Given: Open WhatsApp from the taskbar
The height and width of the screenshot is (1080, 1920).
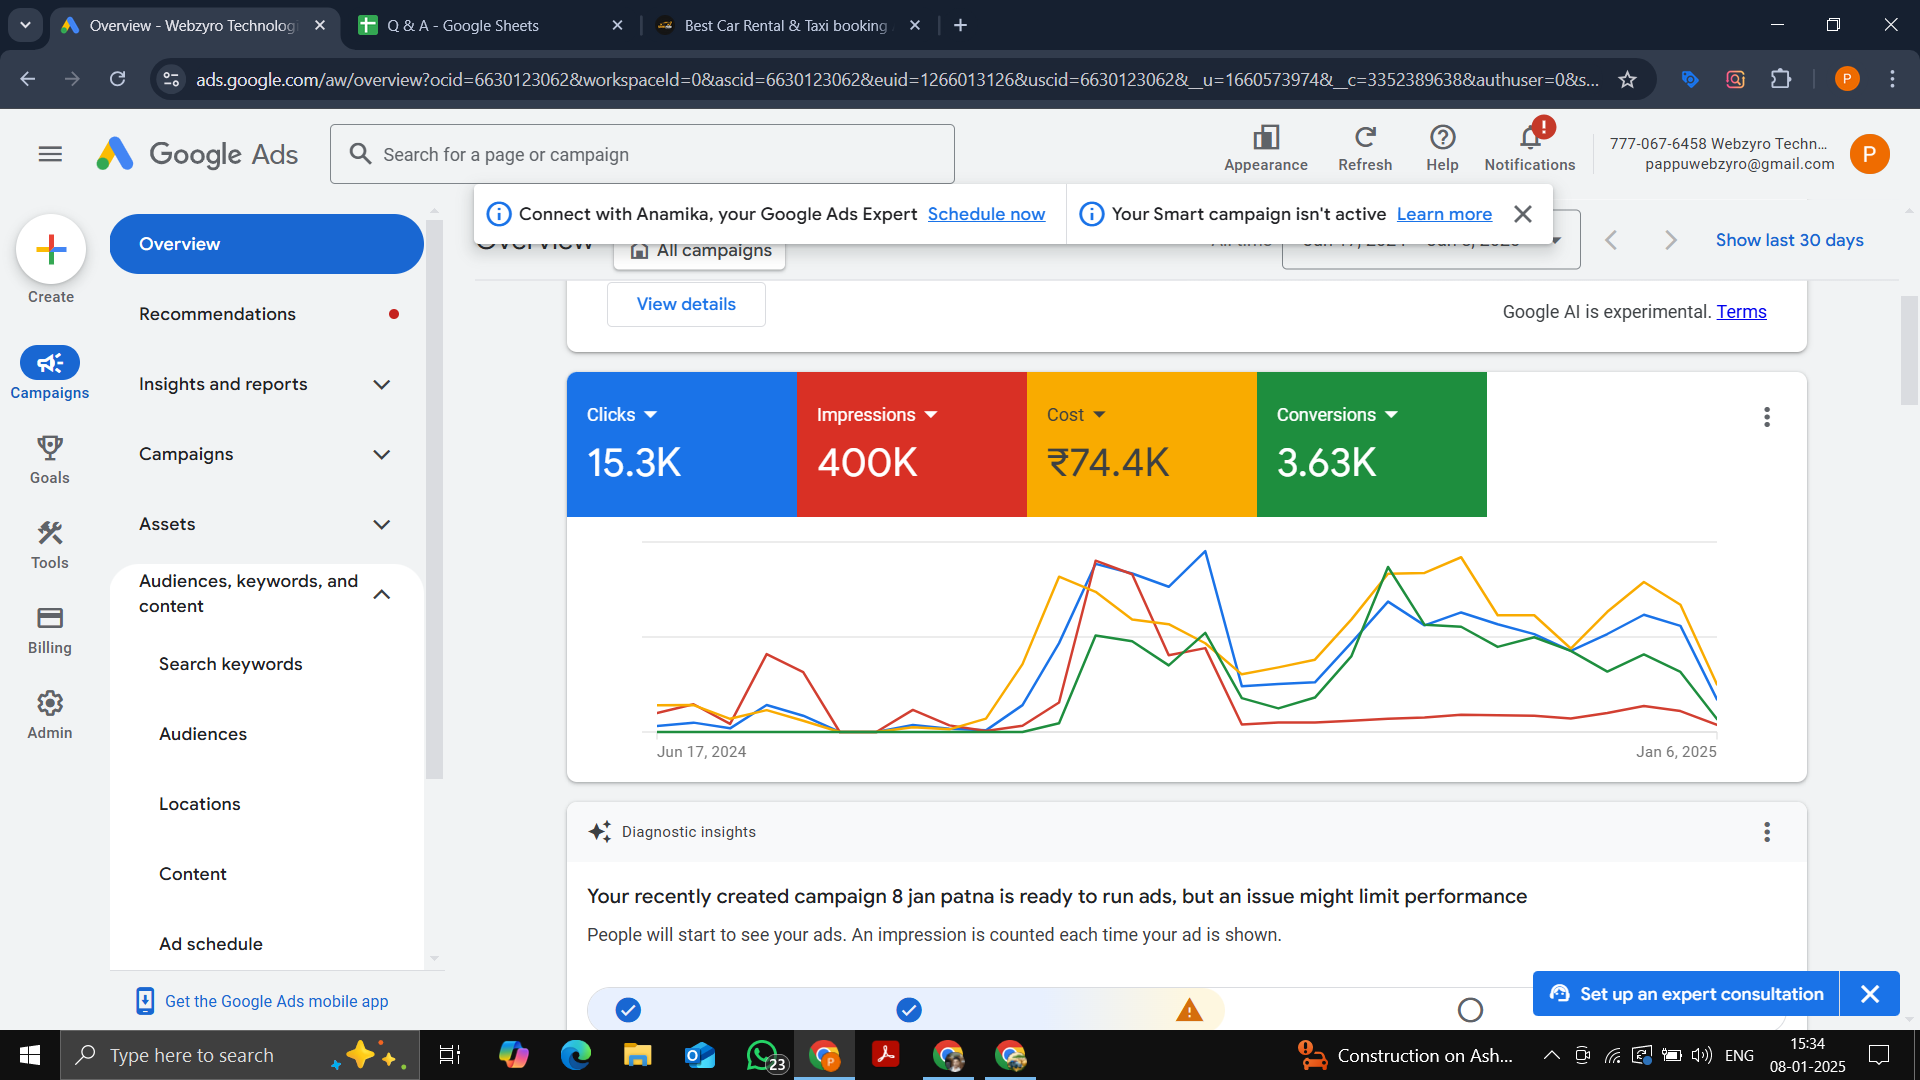Looking at the screenshot, I should pyautogui.click(x=764, y=1055).
